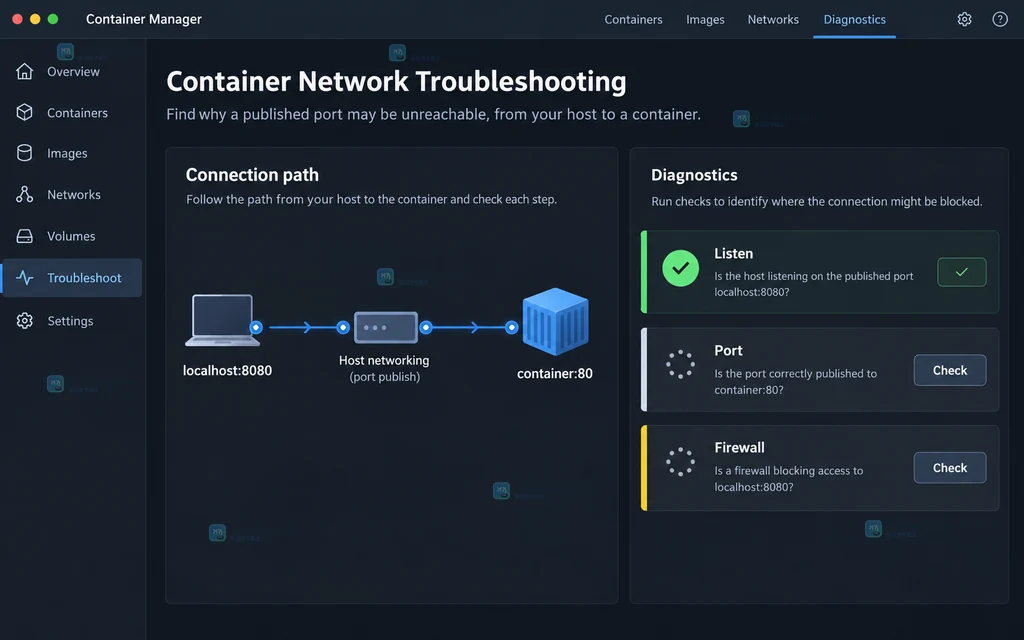Click the green Listen passed status icon
This screenshot has height=640, width=1024.
tap(680, 268)
